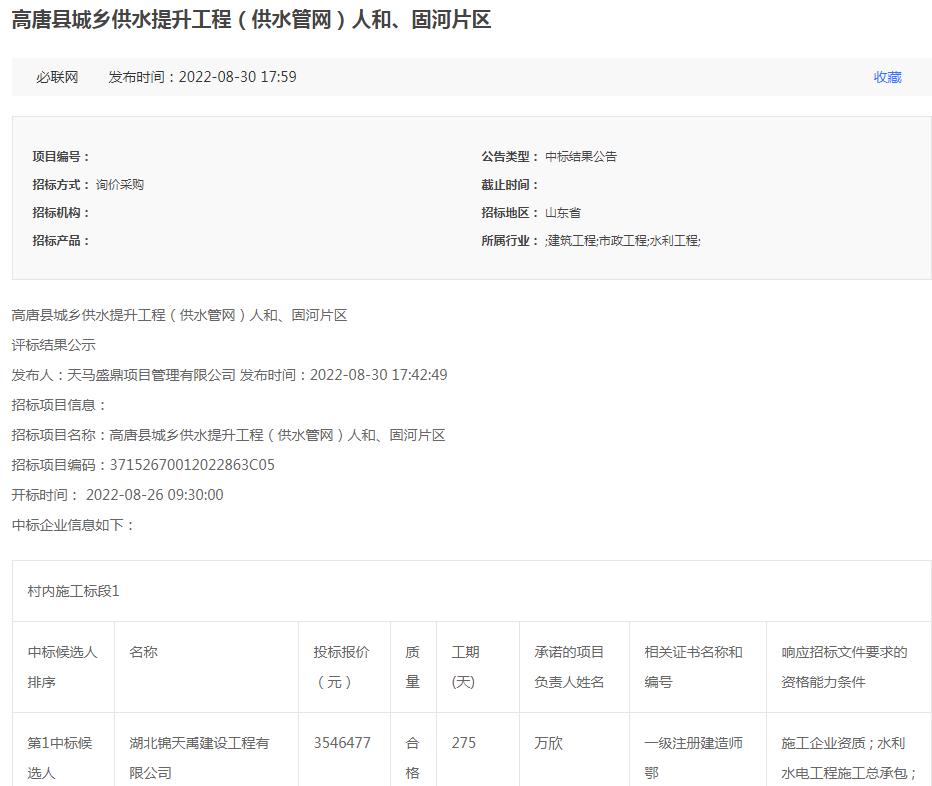Click the 必联网 source label

57,76
